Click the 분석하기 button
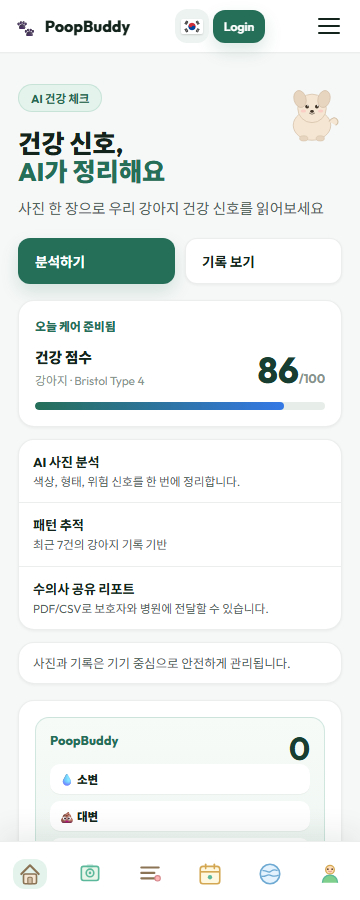The height and width of the screenshot is (900, 360). pos(96,261)
